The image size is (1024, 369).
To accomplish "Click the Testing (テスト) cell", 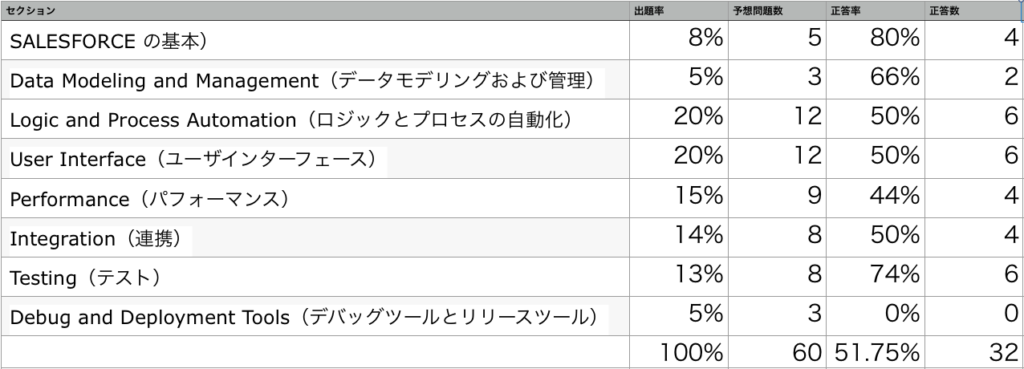I will pos(315,277).
